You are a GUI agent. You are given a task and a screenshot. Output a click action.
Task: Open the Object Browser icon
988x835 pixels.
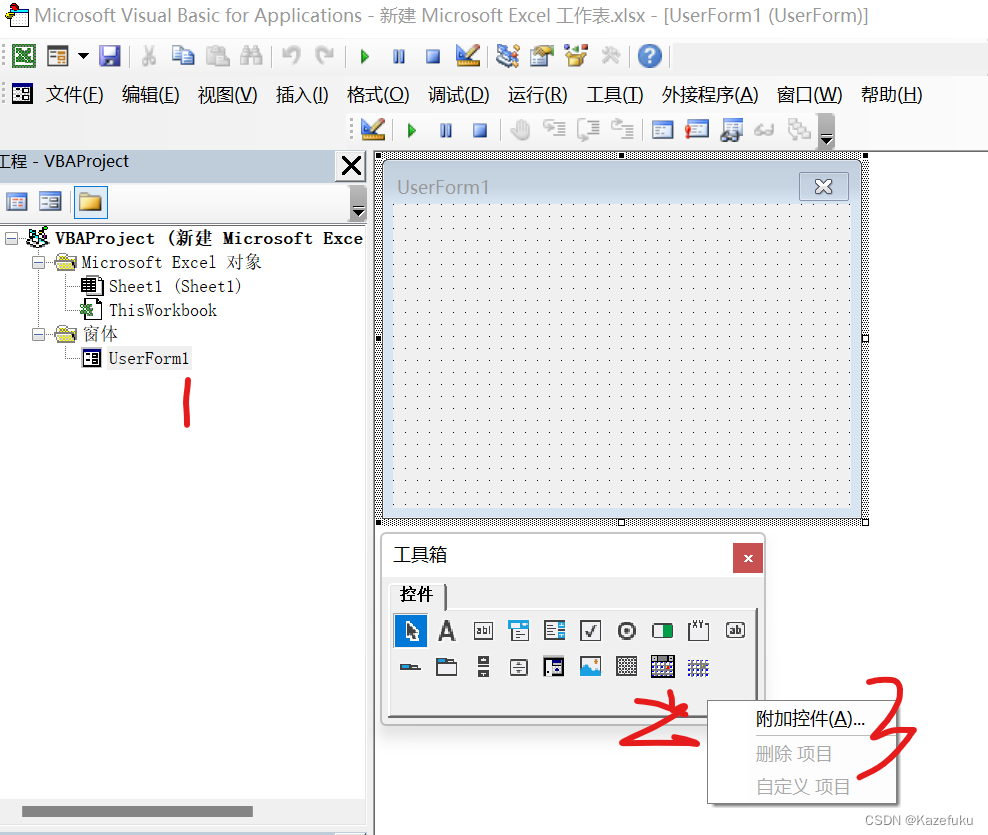(x=576, y=56)
